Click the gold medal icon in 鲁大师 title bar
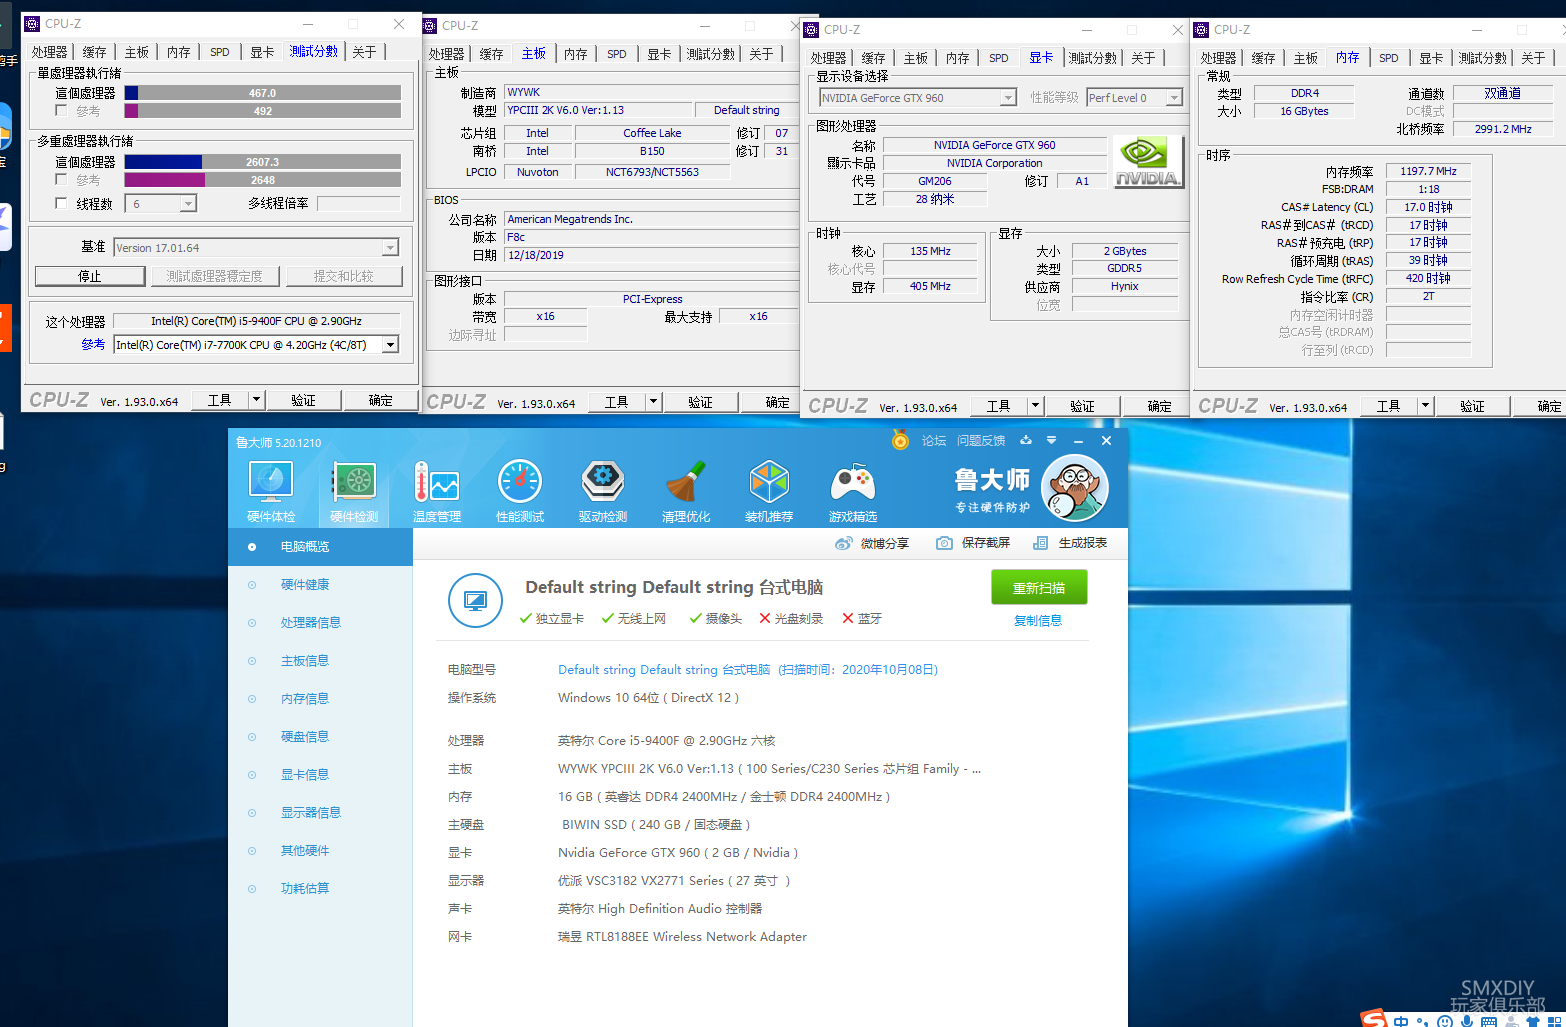The image size is (1566, 1027). [x=900, y=440]
